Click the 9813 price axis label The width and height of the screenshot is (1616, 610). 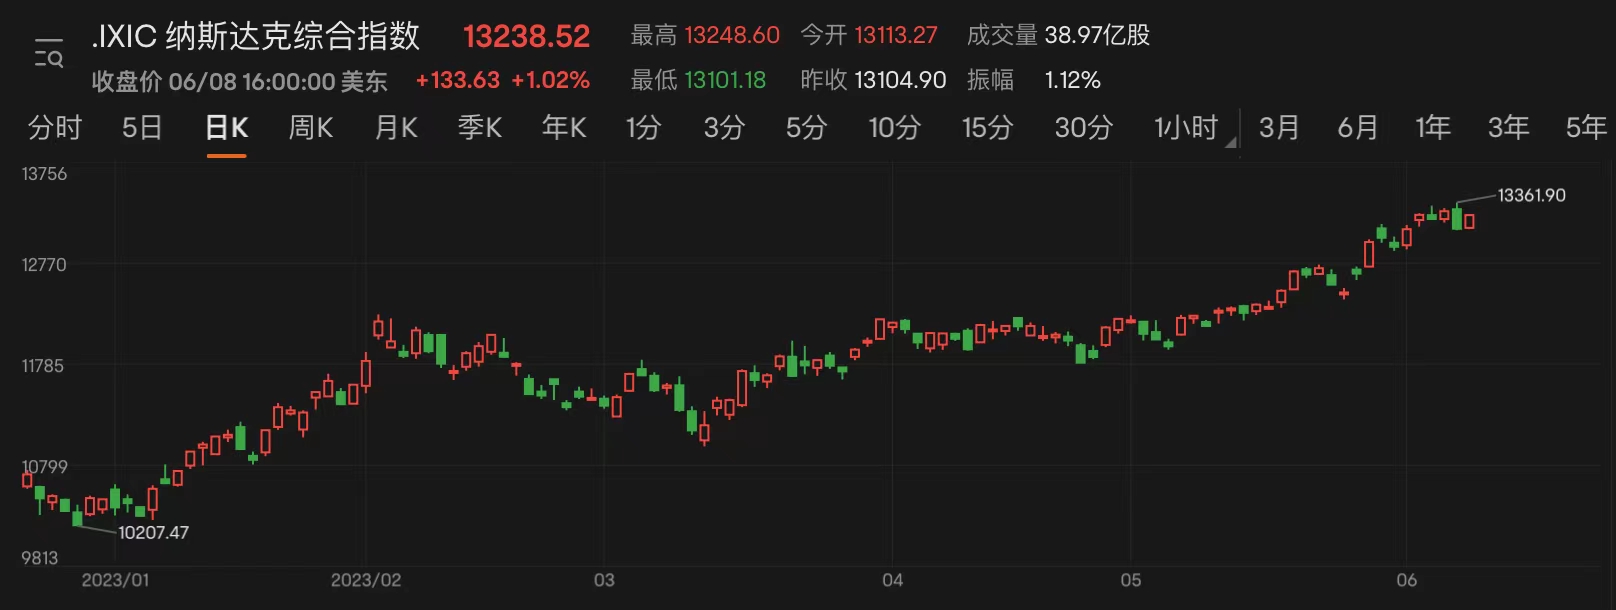pos(39,558)
